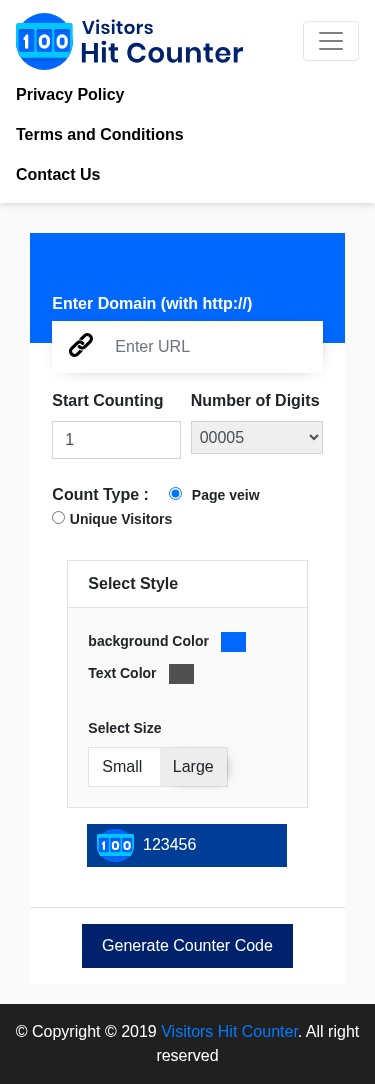Click the chain link icon beside URL field
375x1084 pixels.
(81, 345)
